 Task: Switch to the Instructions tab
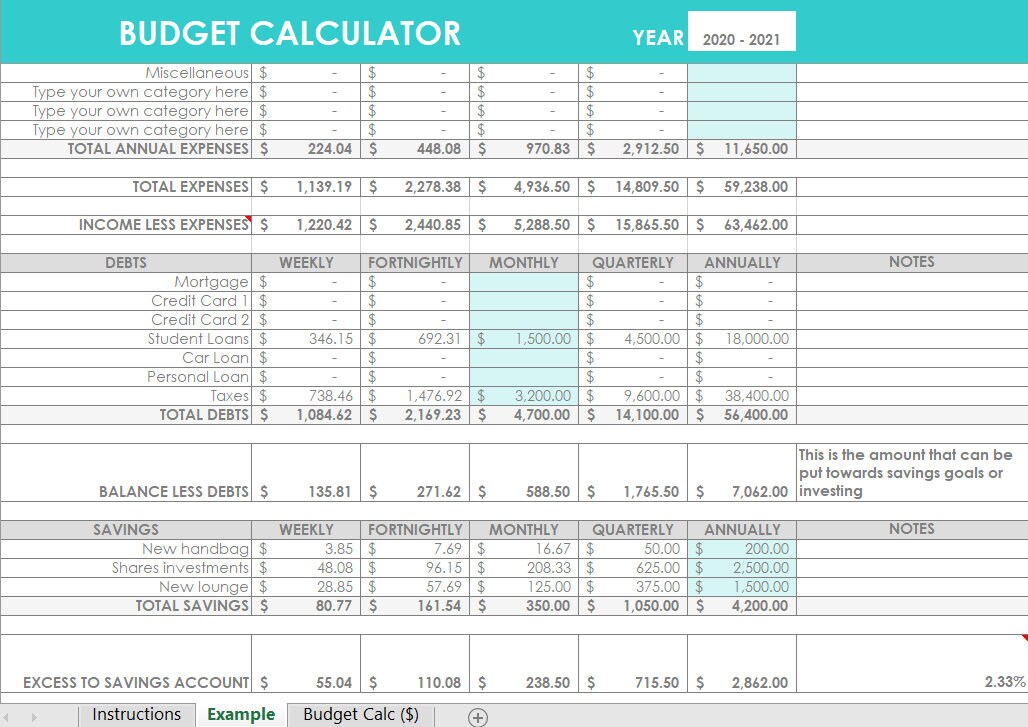click(x=136, y=715)
